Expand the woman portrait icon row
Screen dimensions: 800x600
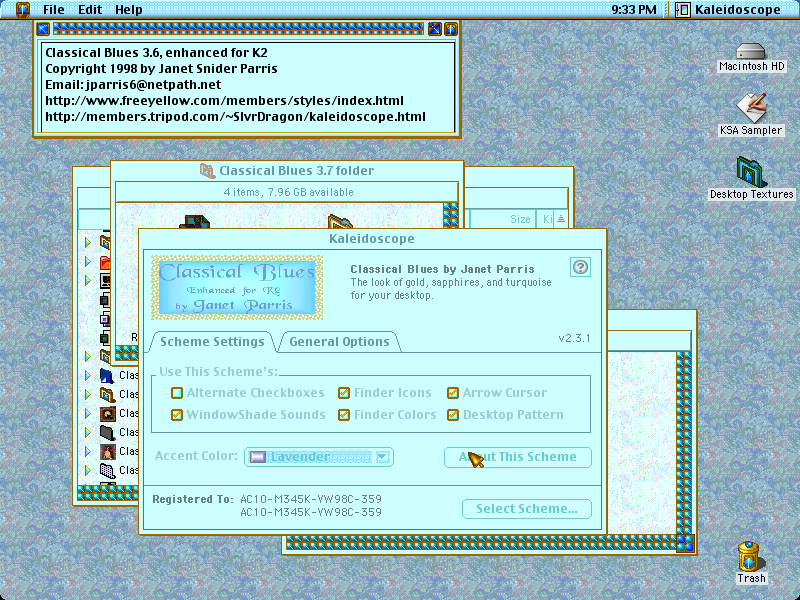point(88,451)
